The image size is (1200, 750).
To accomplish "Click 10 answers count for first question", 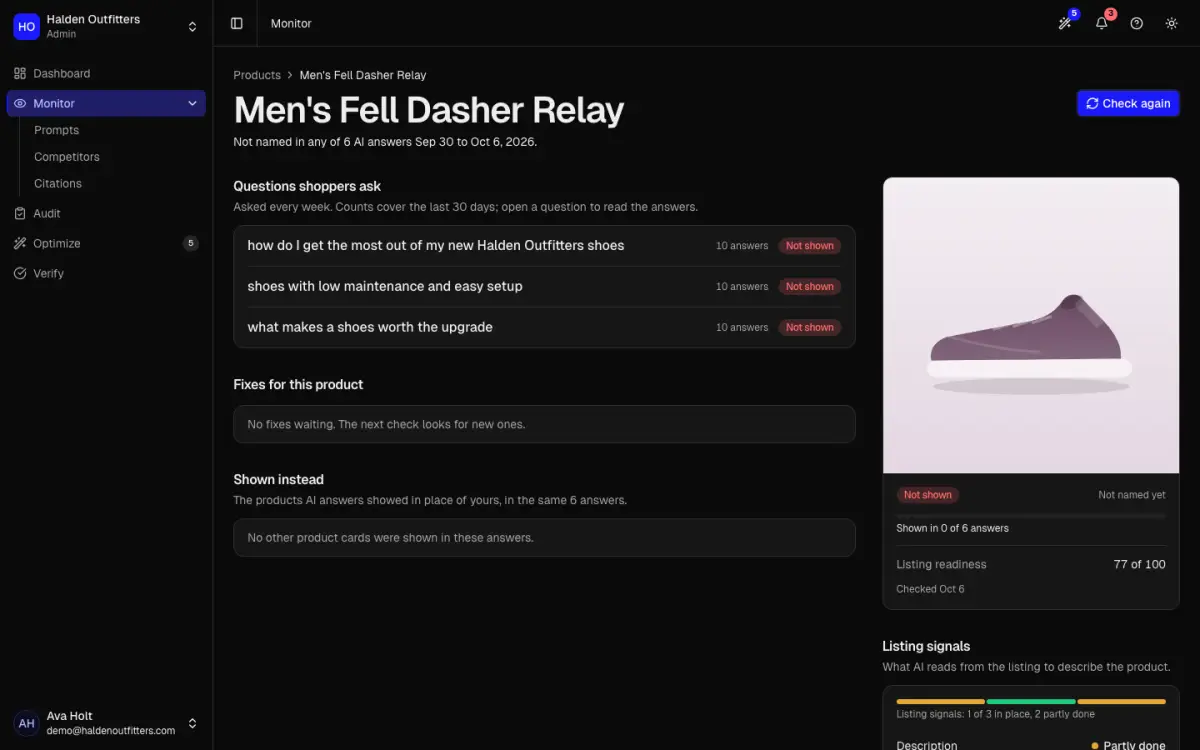I will coord(742,246).
